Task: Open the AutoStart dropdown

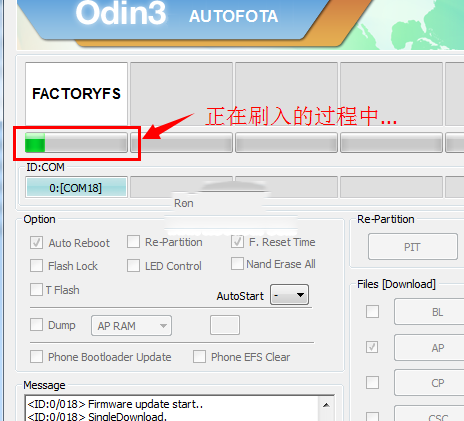Action: click(x=289, y=295)
